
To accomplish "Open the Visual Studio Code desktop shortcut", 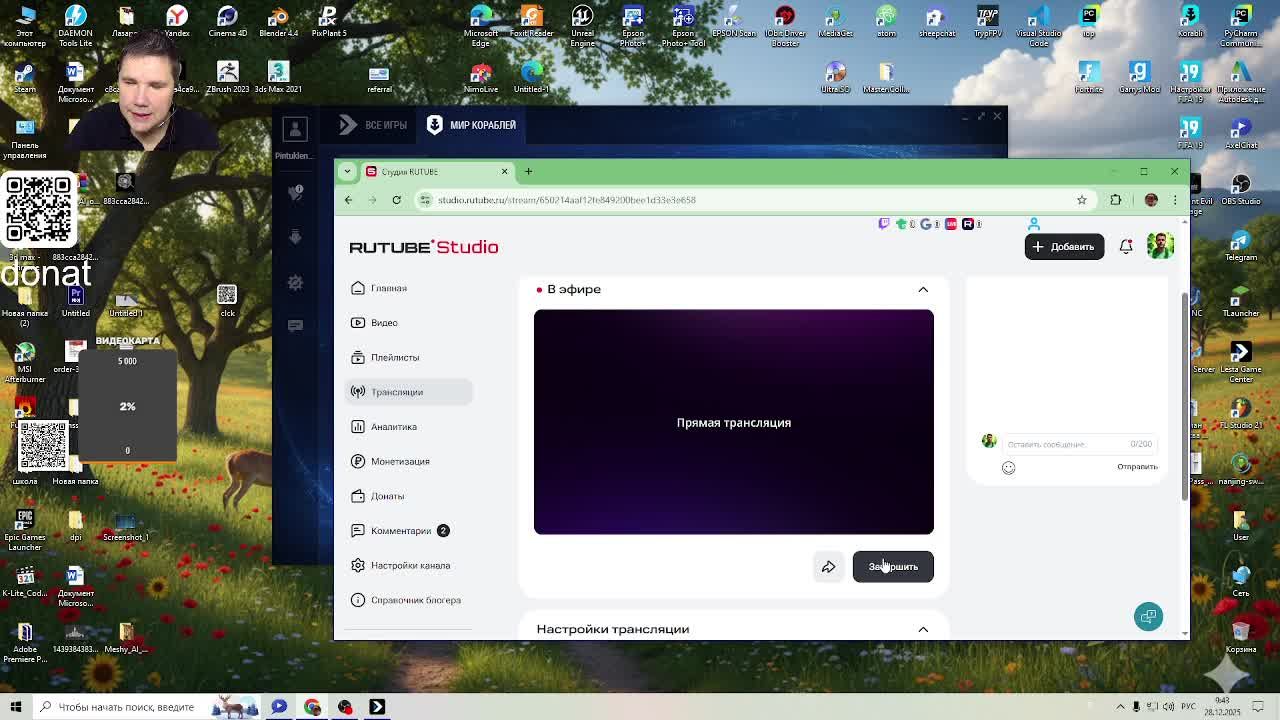I will (x=1038, y=24).
